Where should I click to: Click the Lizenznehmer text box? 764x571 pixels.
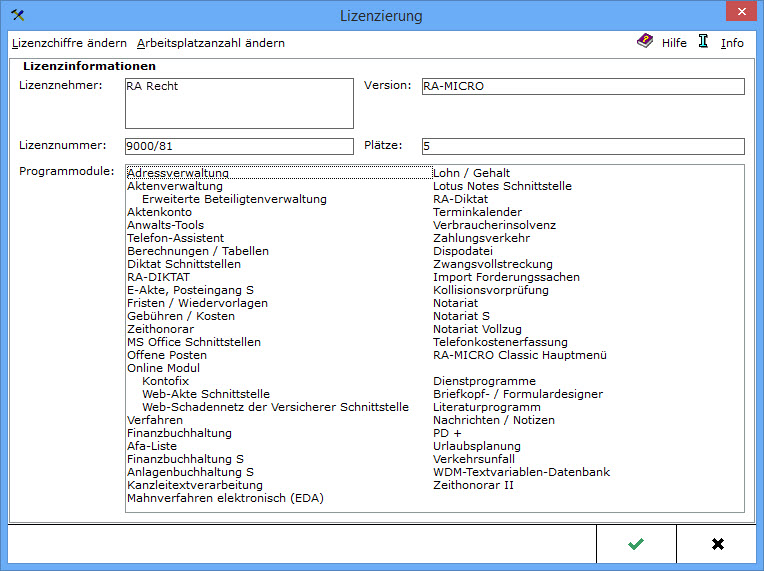pyautogui.click(x=239, y=103)
